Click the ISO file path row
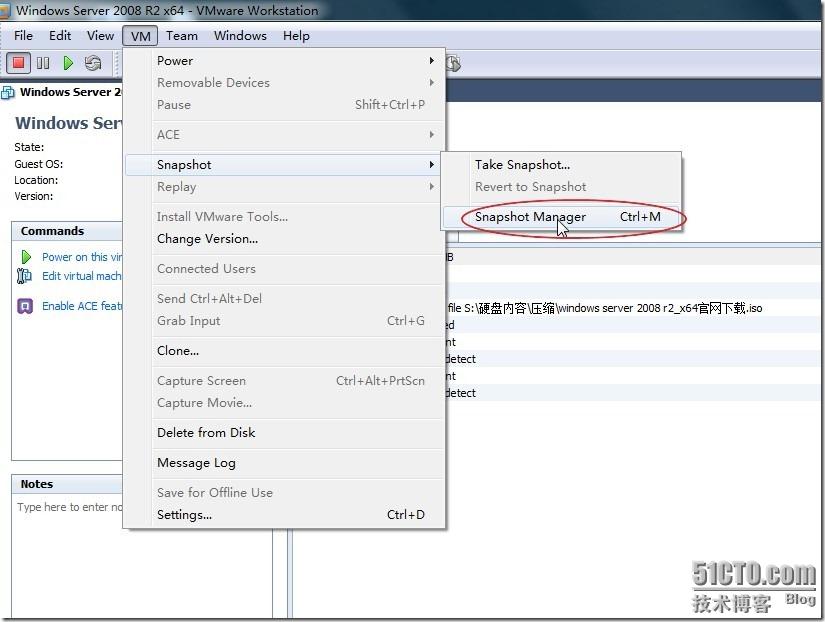This screenshot has height=622, width=825. pos(633,308)
